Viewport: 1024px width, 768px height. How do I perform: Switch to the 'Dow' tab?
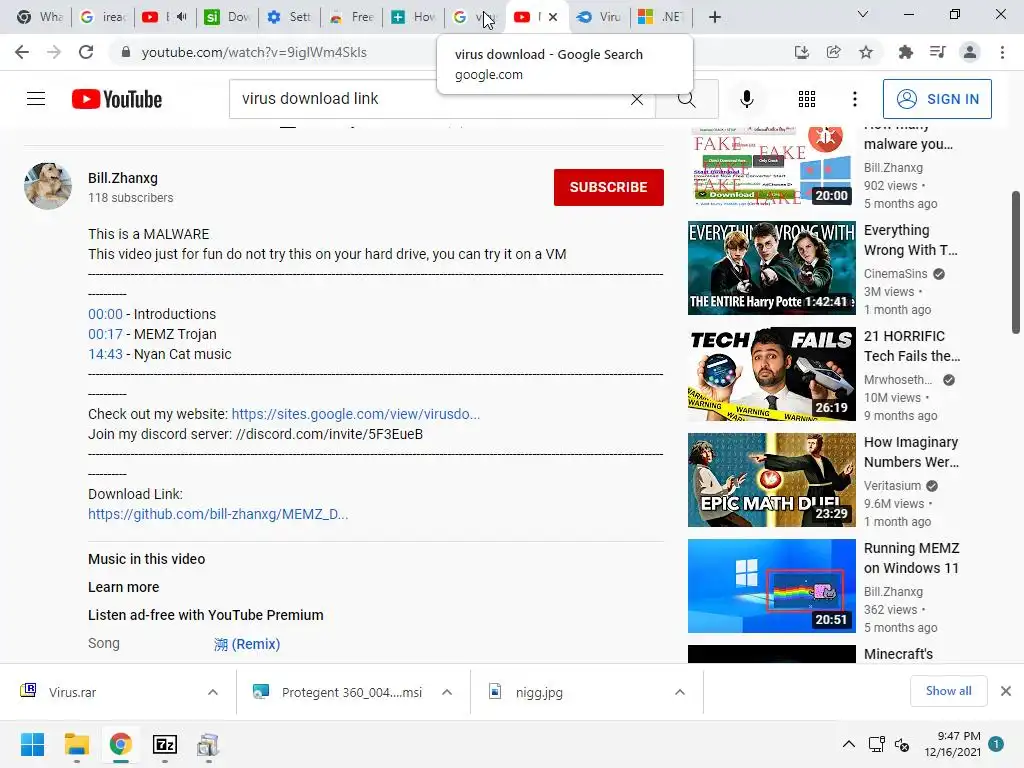pyautogui.click(x=227, y=17)
